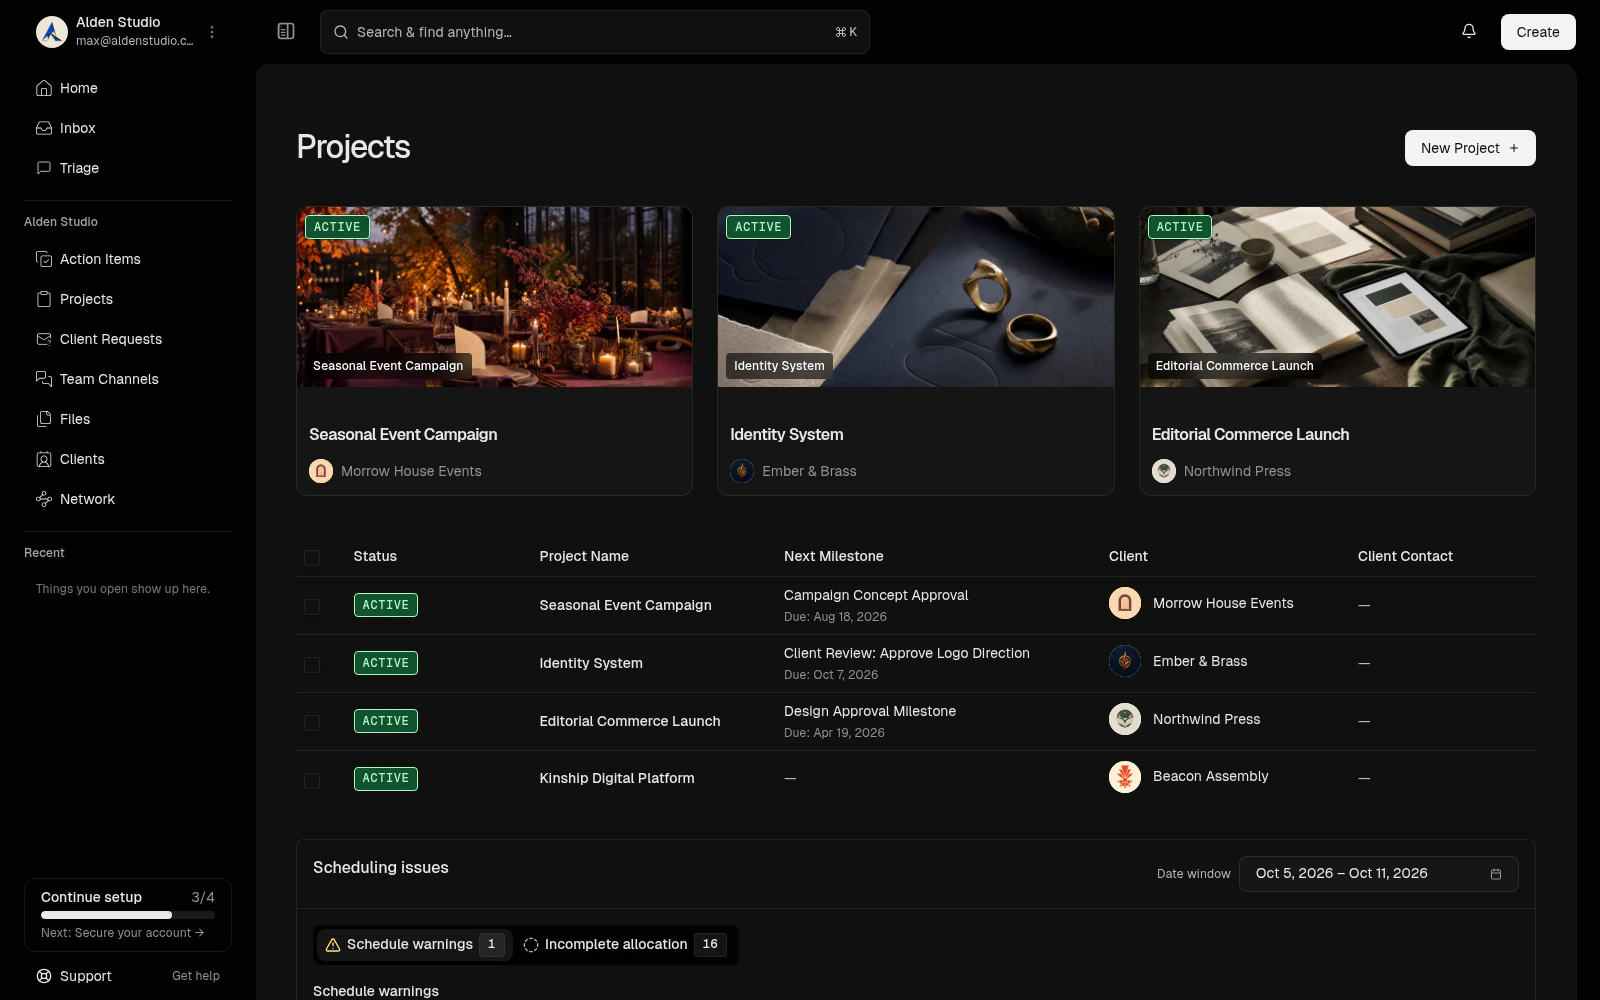Click Design Approval Milestone text
This screenshot has height=1000, width=1600.
point(870,711)
